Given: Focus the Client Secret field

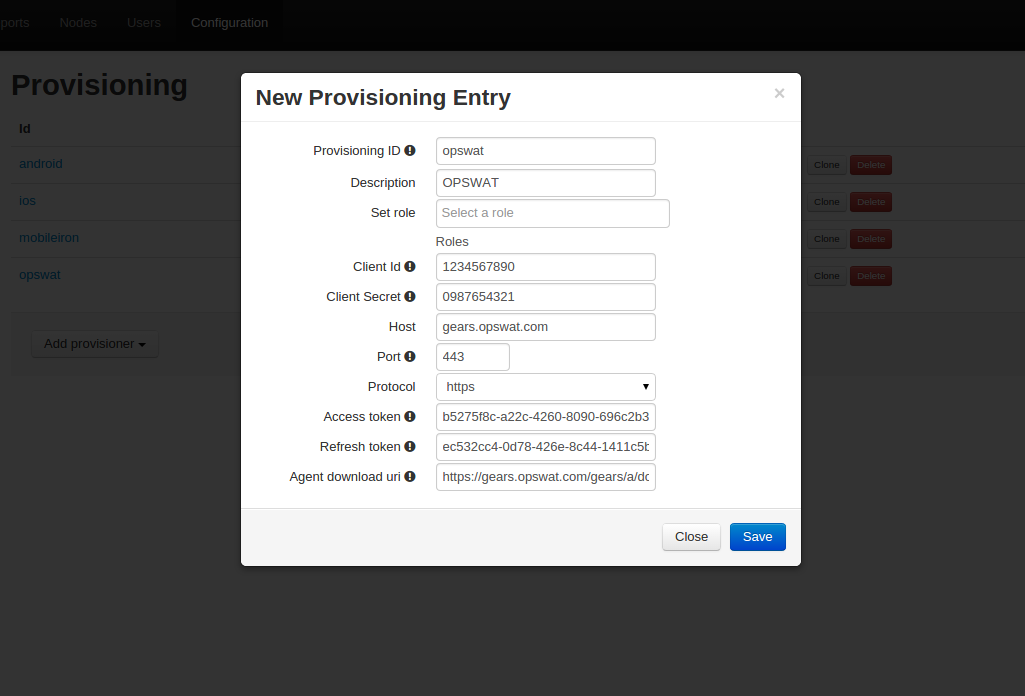Looking at the screenshot, I should pos(546,297).
